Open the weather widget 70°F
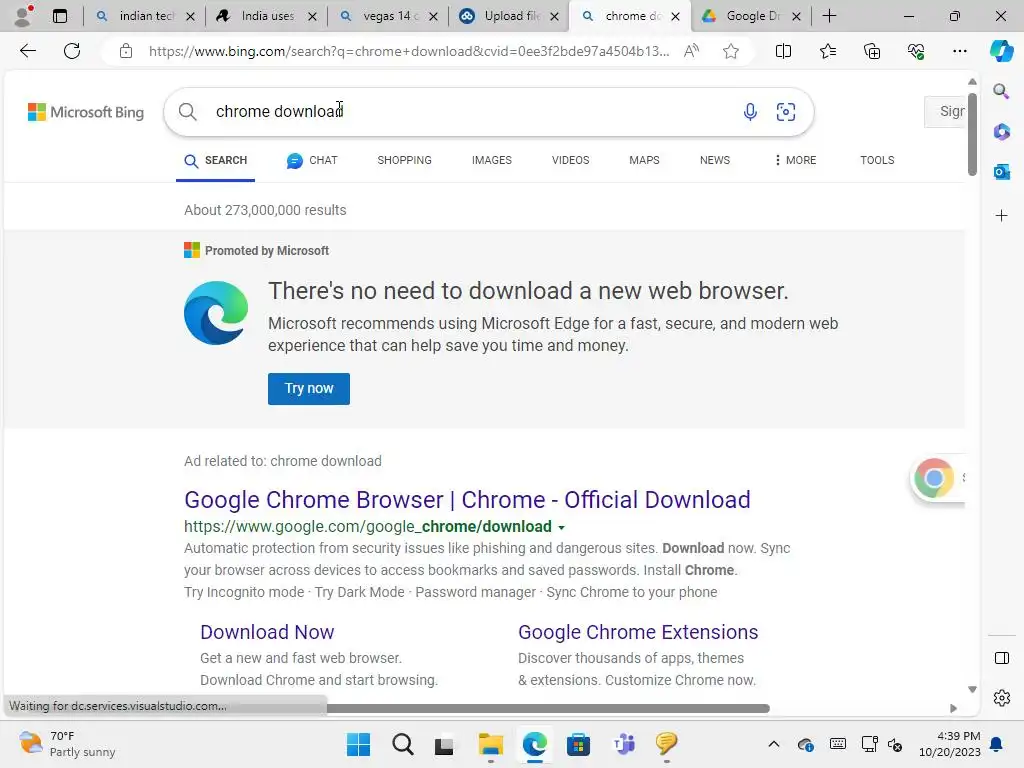The height and width of the screenshot is (768, 1024). 66,744
